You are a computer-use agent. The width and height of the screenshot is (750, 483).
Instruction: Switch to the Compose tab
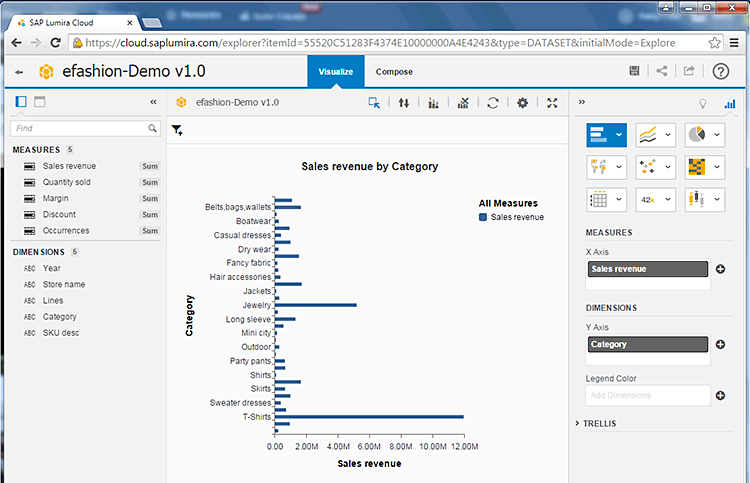(394, 72)
